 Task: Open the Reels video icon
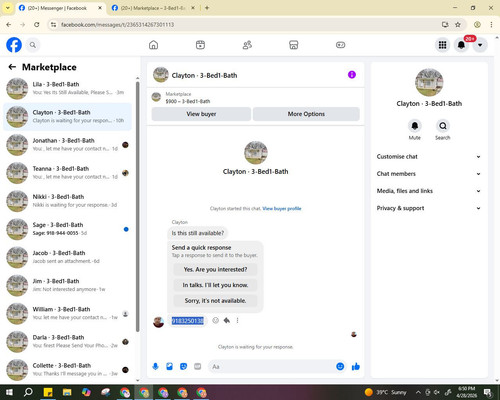click(200, 45)
